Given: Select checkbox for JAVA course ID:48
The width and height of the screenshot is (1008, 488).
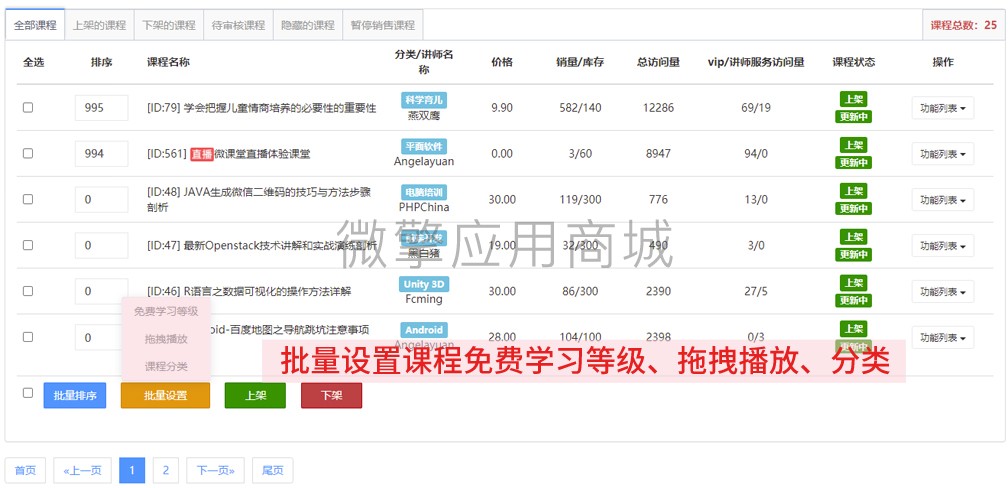Looking at the screenshot, I should click(x=28, y=199).
